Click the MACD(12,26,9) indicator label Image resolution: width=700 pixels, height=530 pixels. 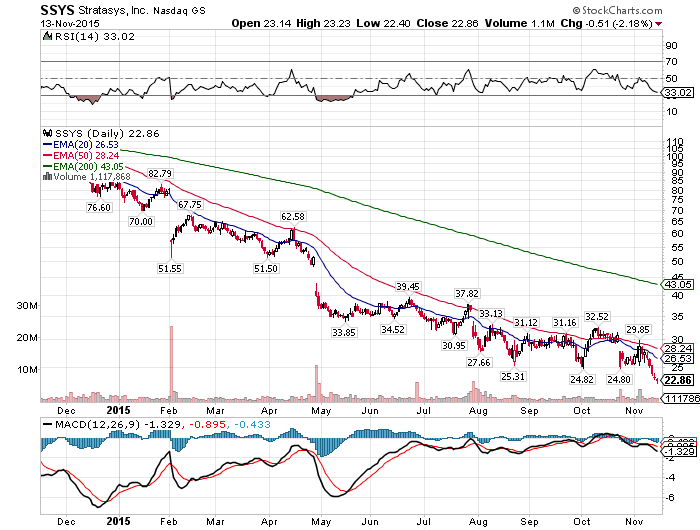click(97, 424)
